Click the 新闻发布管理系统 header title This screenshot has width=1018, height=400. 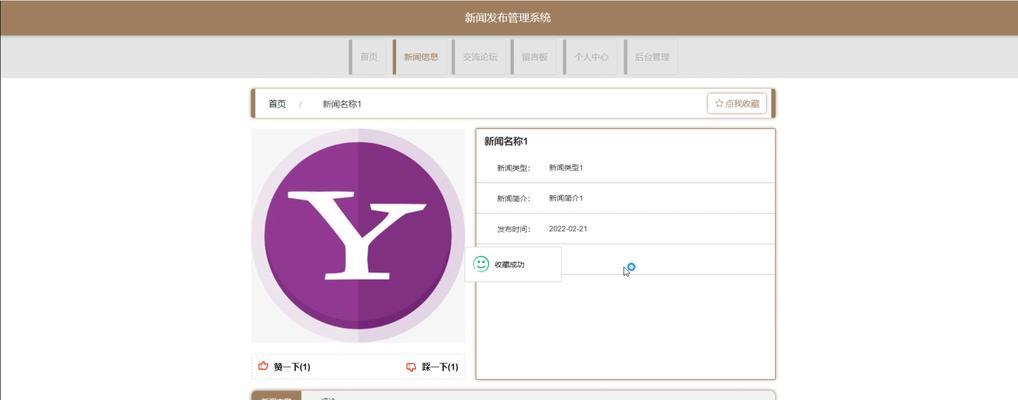point(508,18)
